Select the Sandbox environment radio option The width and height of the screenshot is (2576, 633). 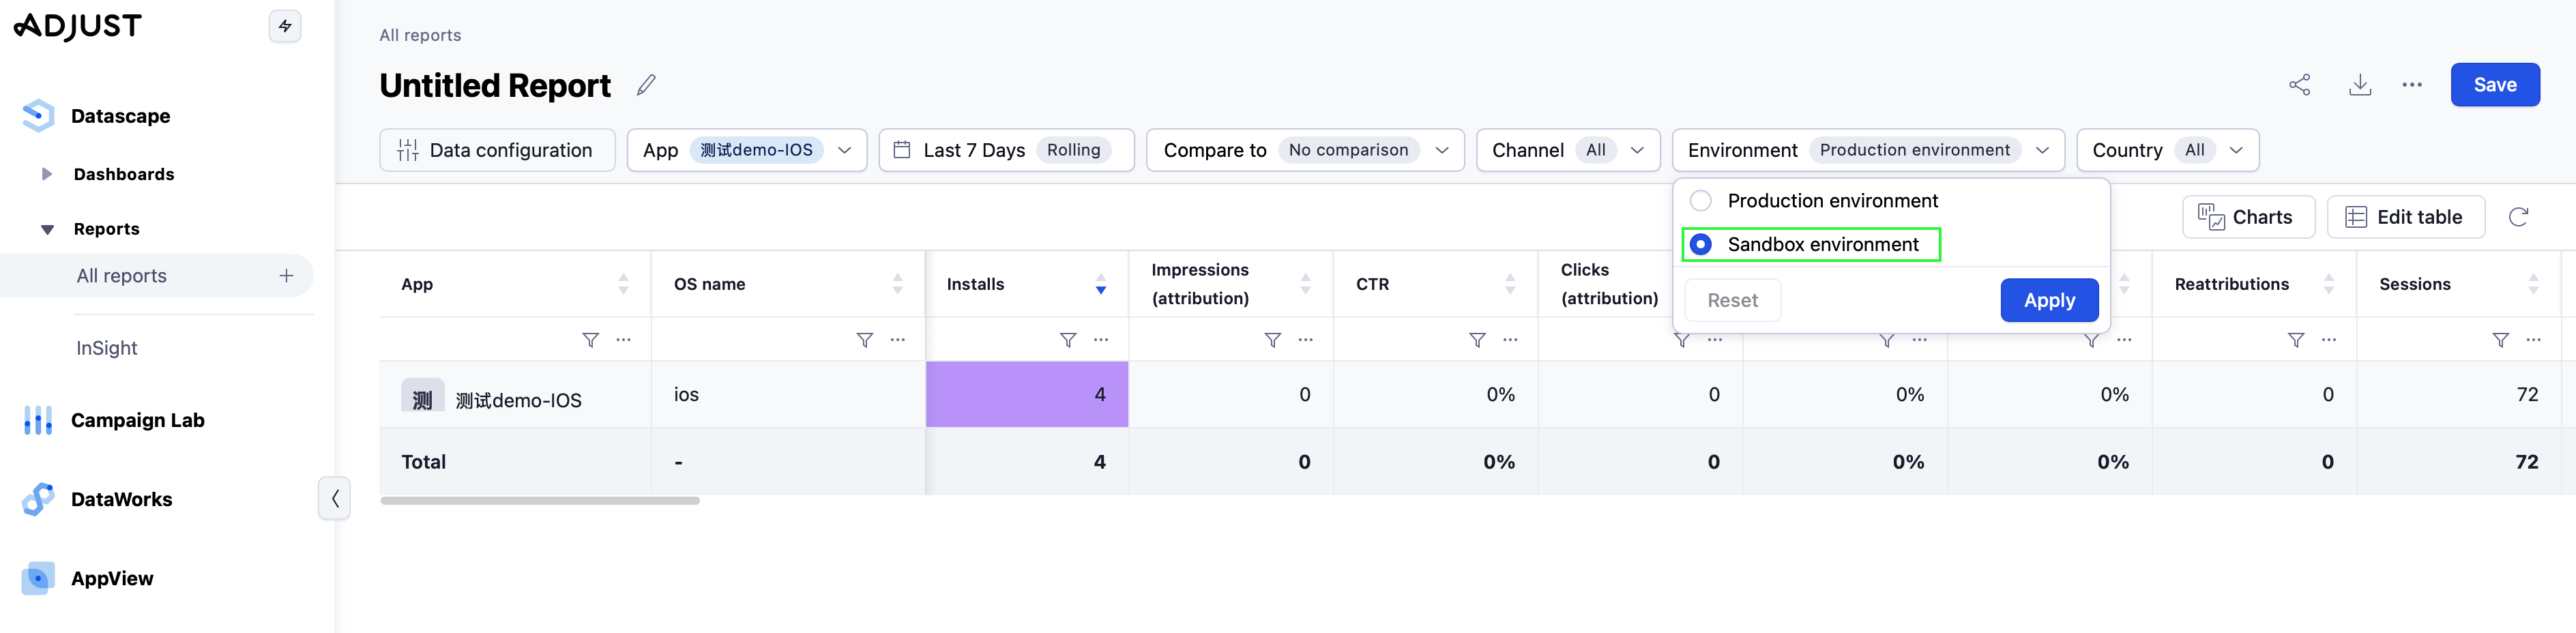[x=1700, y=245]
